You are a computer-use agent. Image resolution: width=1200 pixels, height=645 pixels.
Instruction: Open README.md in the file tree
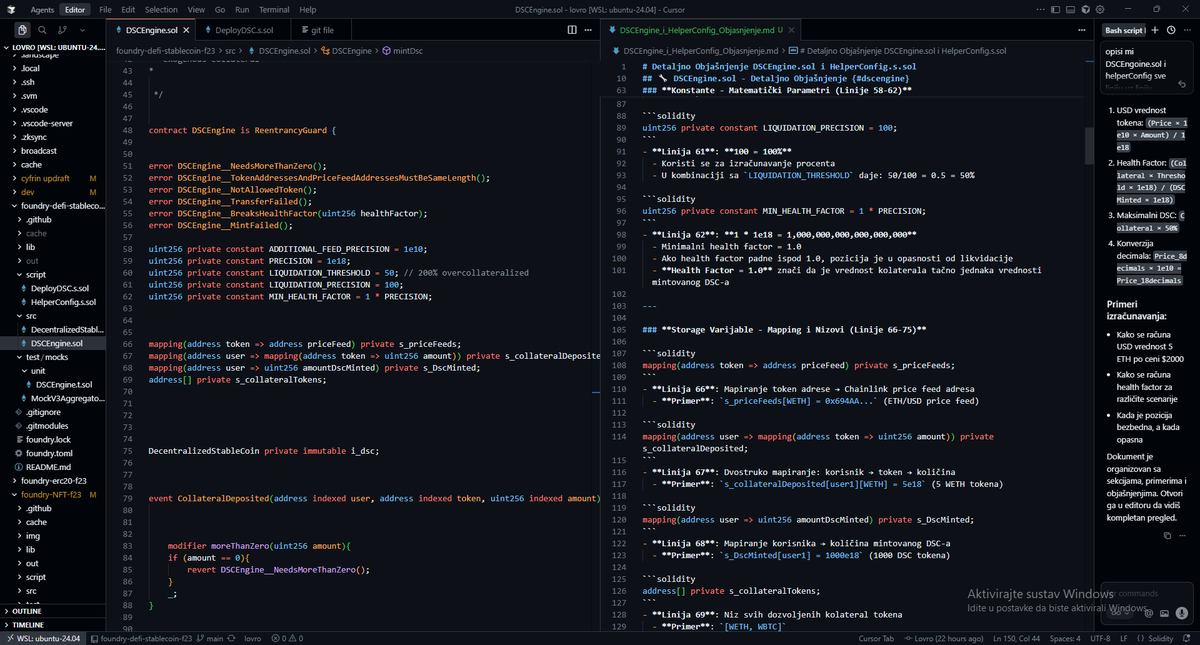click(53, 467)
